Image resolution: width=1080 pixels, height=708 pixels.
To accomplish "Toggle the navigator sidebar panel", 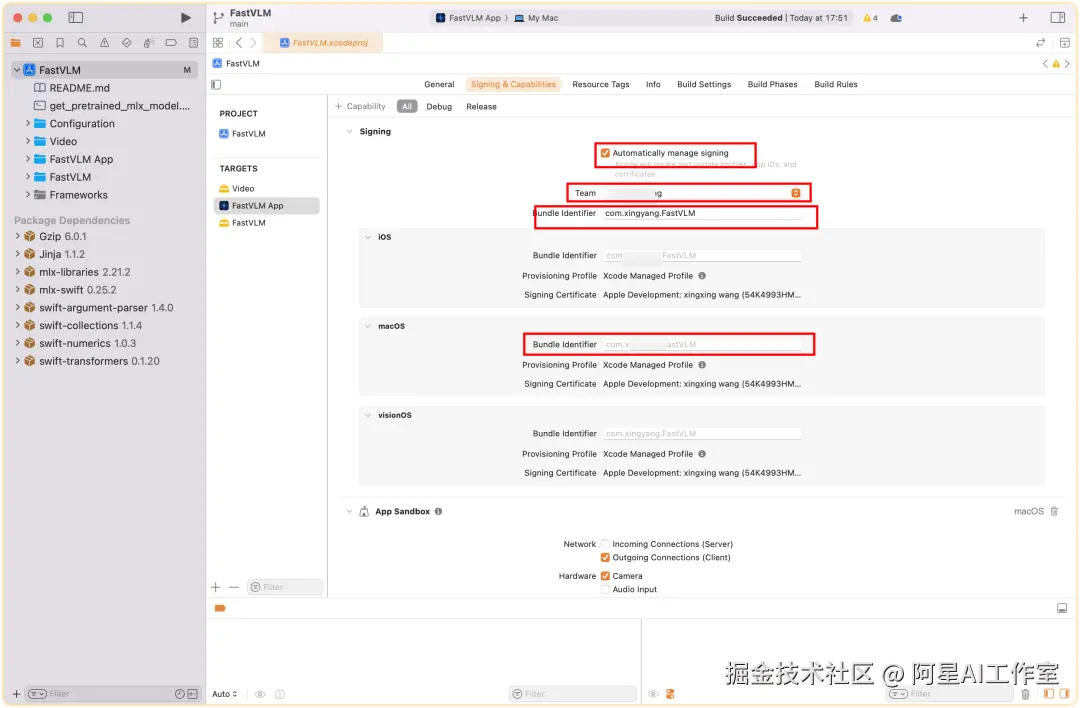I will [x=76, y=18].
